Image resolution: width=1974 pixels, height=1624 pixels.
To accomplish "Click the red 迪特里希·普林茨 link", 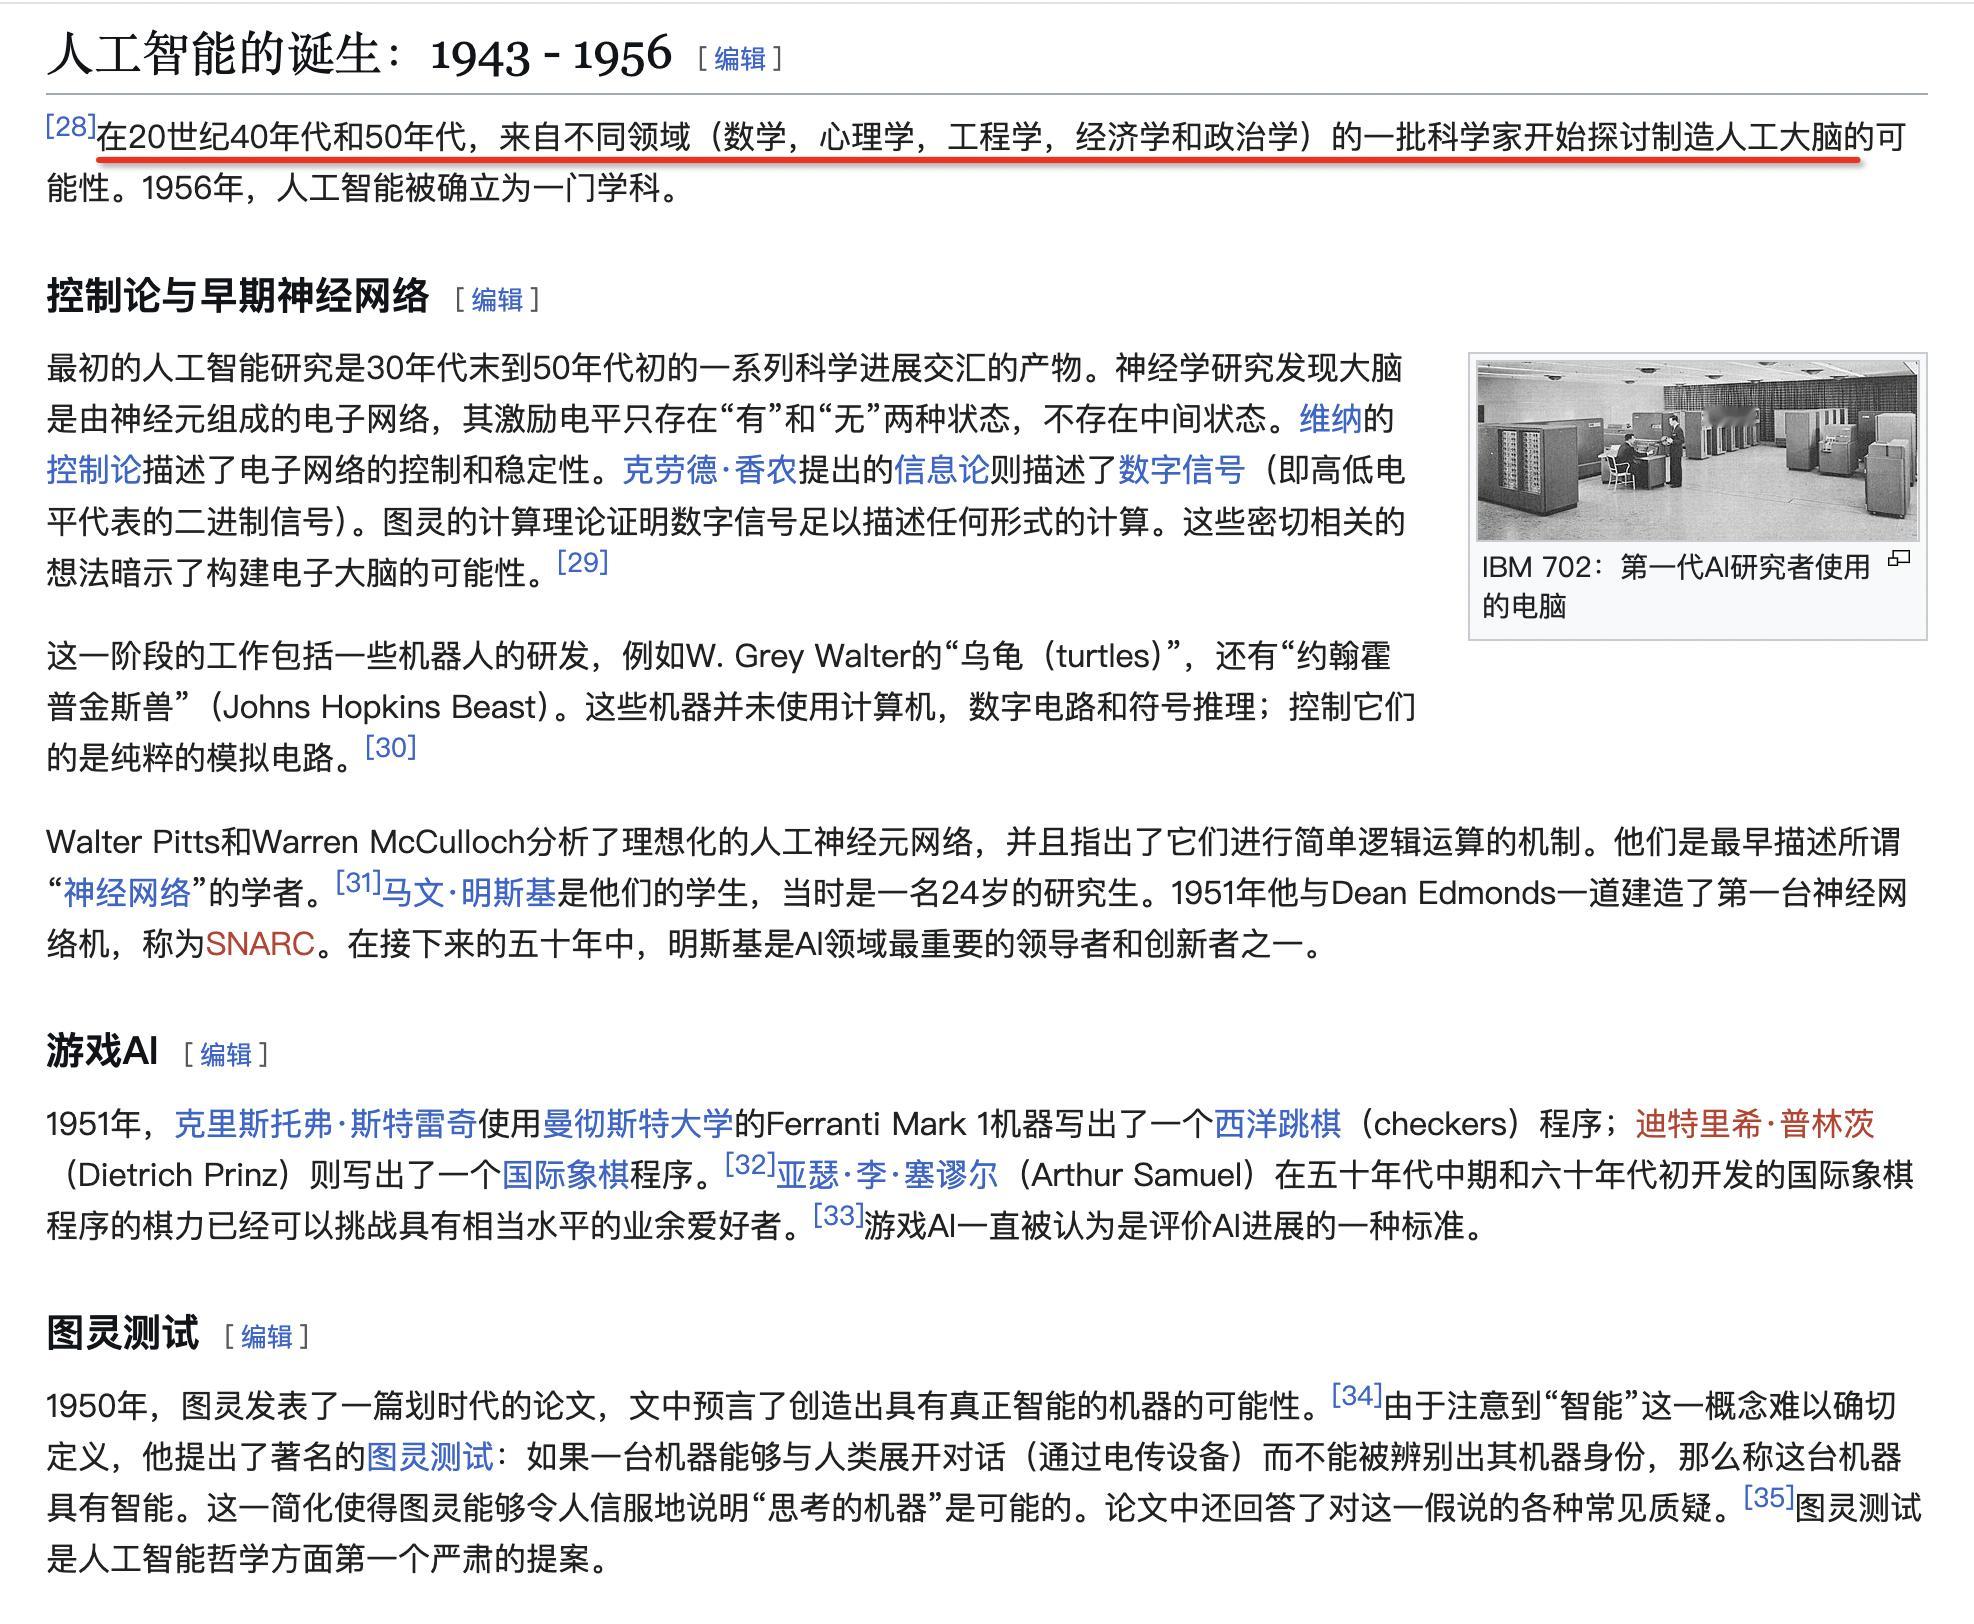I will [1755, 1124].
